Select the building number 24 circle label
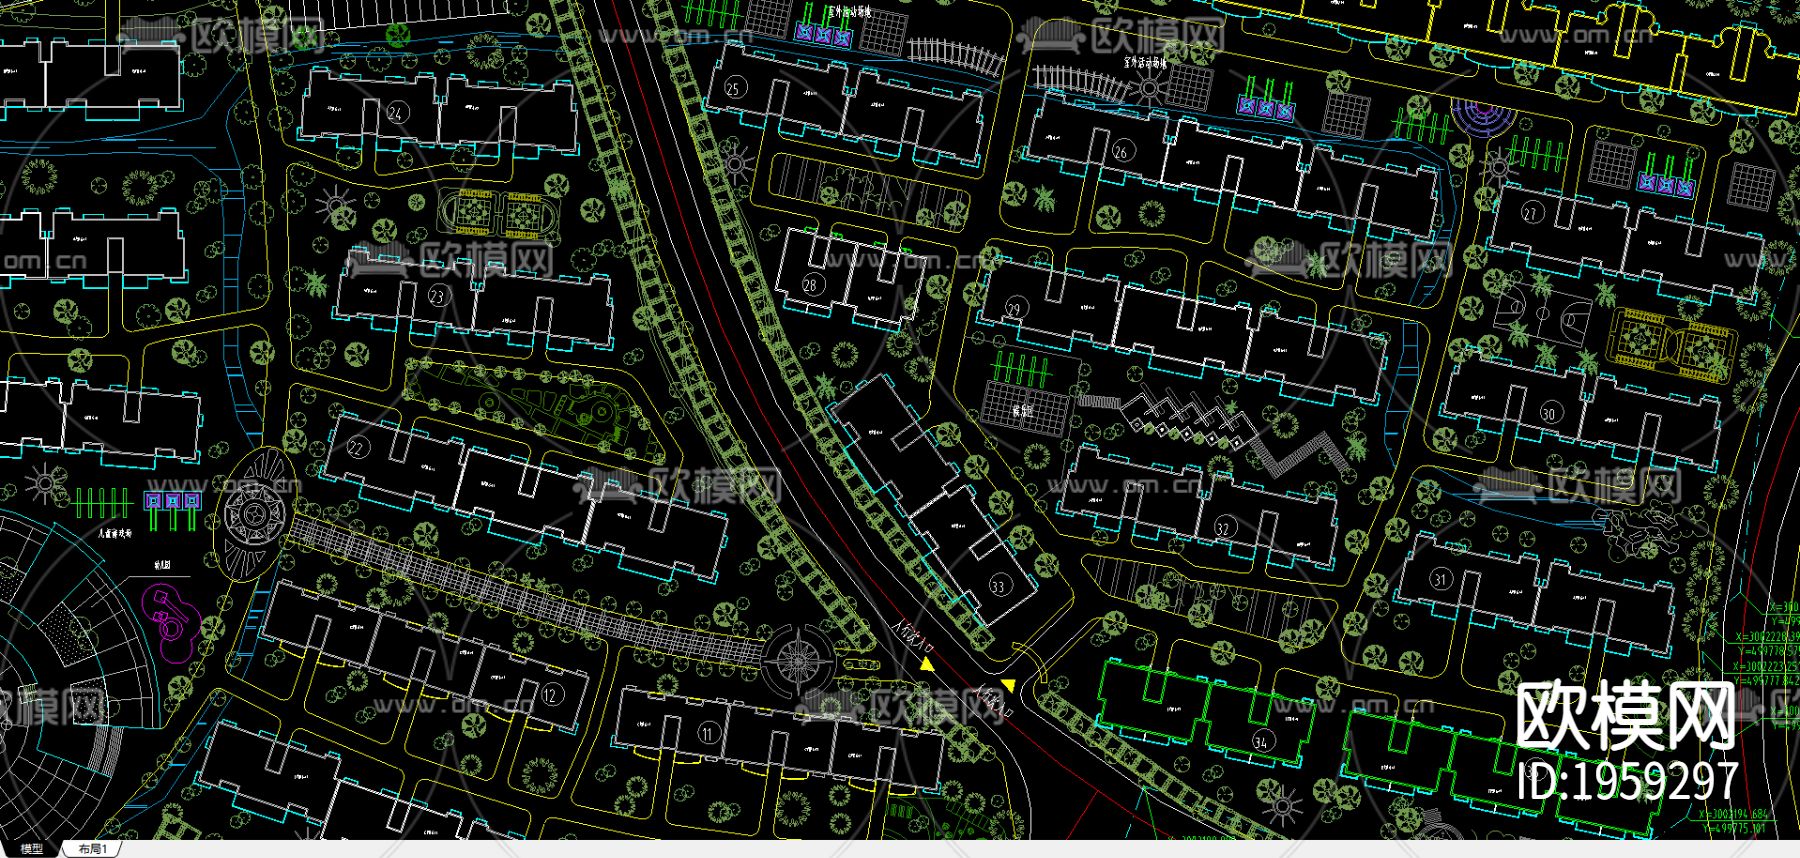 pyautogui.click(x=396, y=113)
